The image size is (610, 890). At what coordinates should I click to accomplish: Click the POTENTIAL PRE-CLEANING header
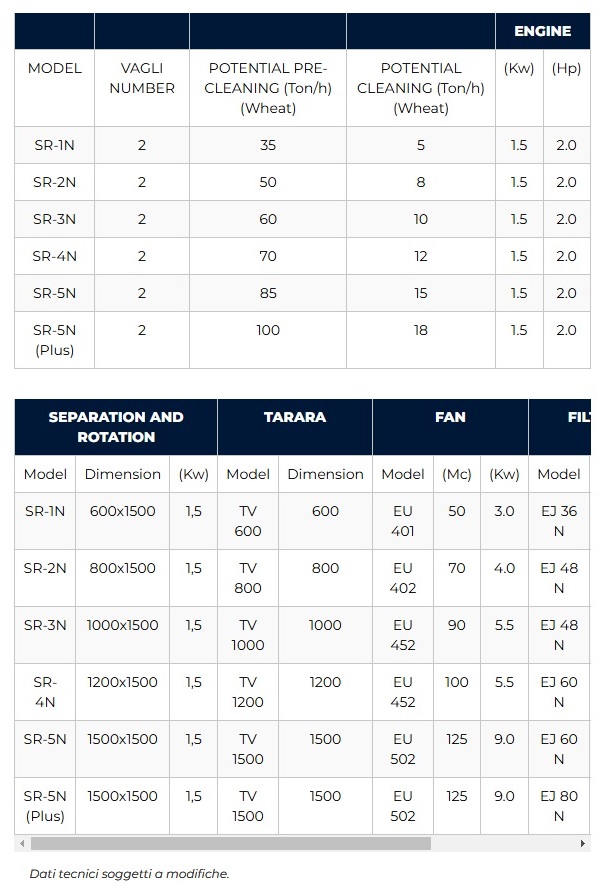coord(268,88)
